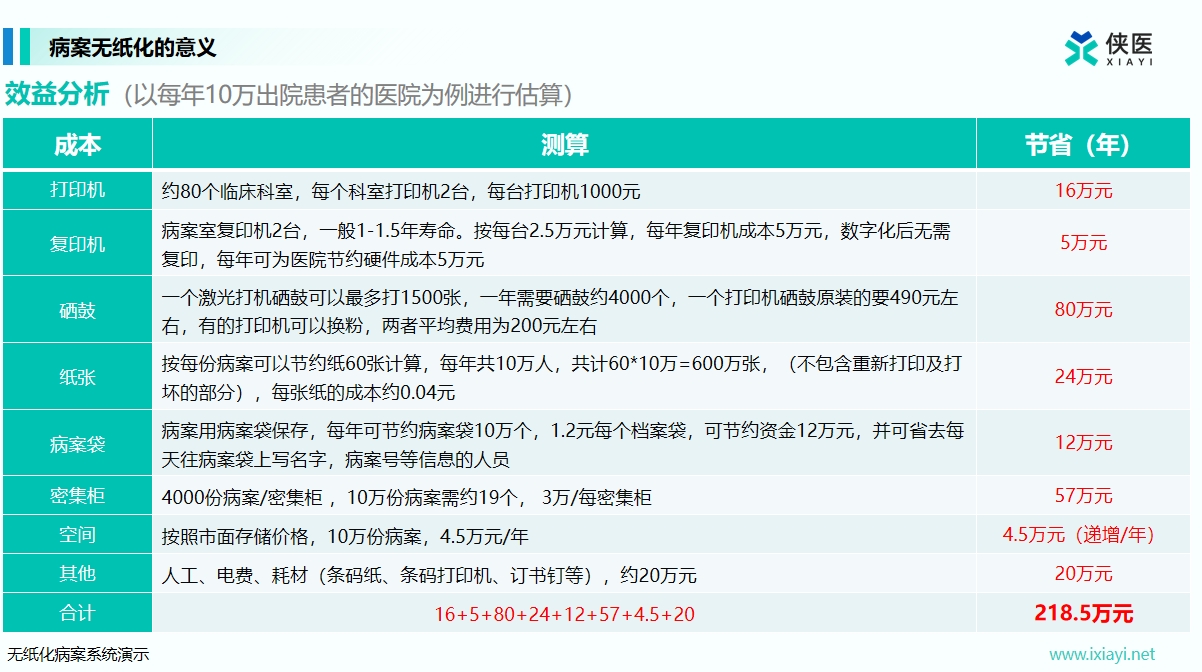Select the 打印机 row label
Viewport: 1202px width, 672px height.
point(77,190)
